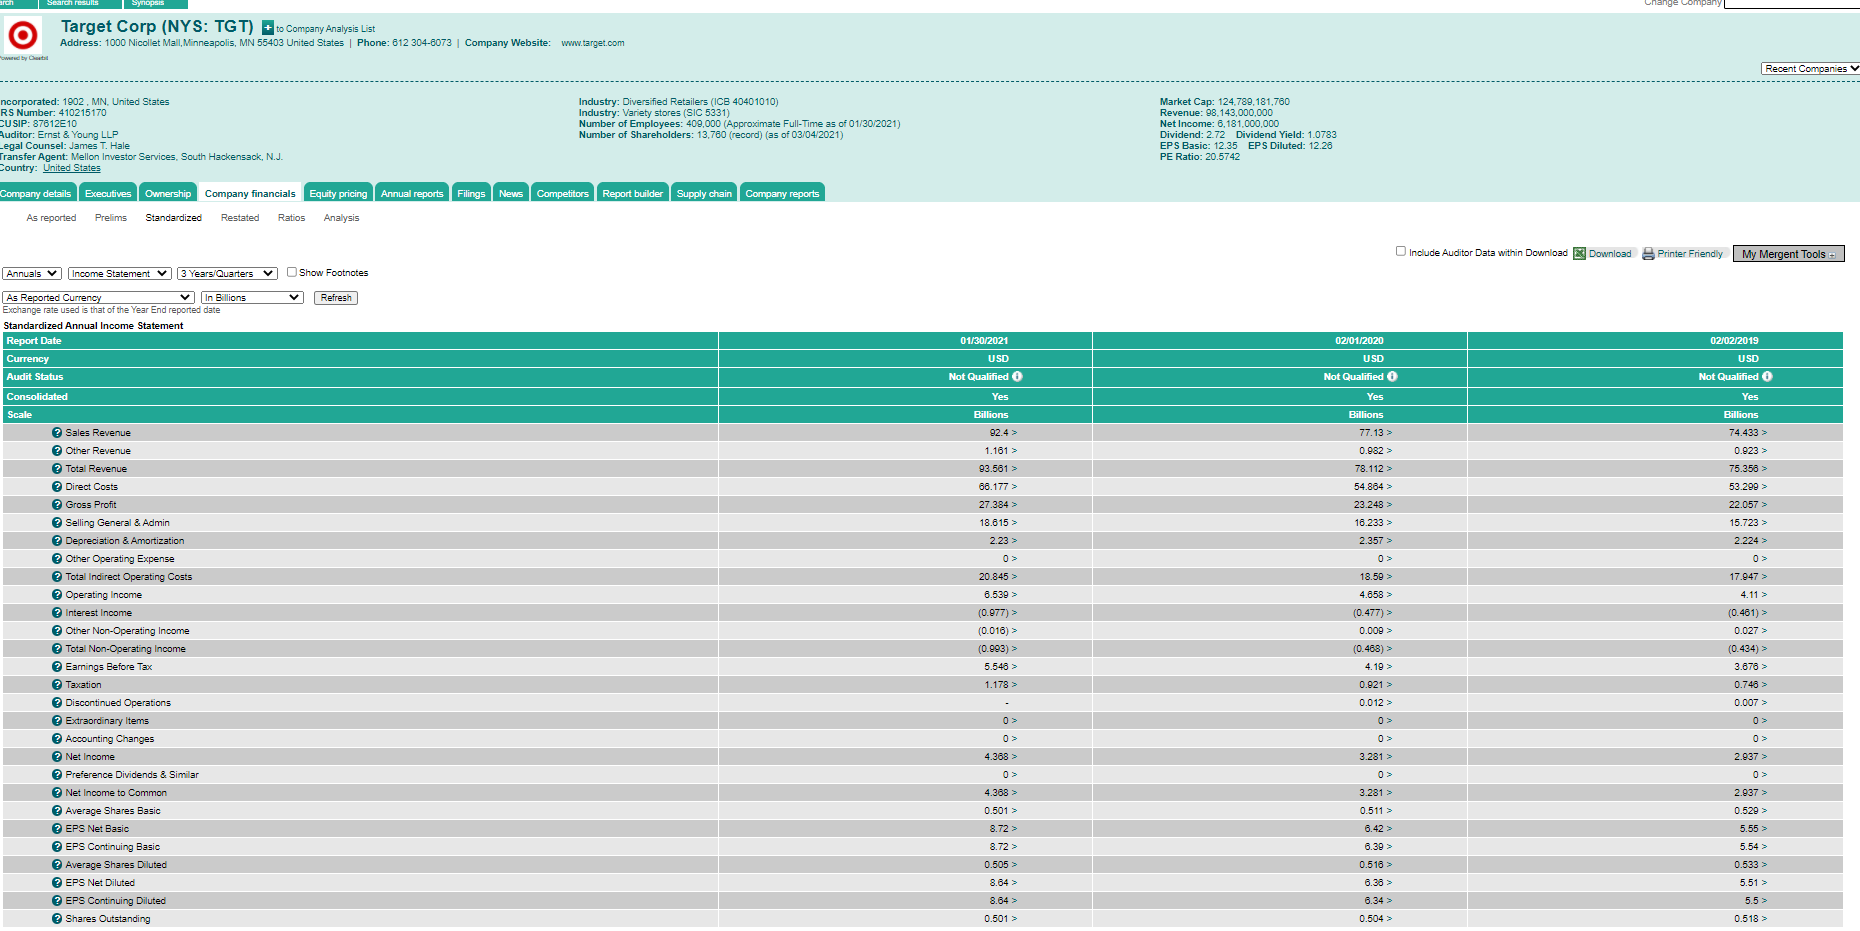Open the Recent Companies dropdown
Image resolution: width=1860 pixels, height=931 pixels.
coord(1810,69)
